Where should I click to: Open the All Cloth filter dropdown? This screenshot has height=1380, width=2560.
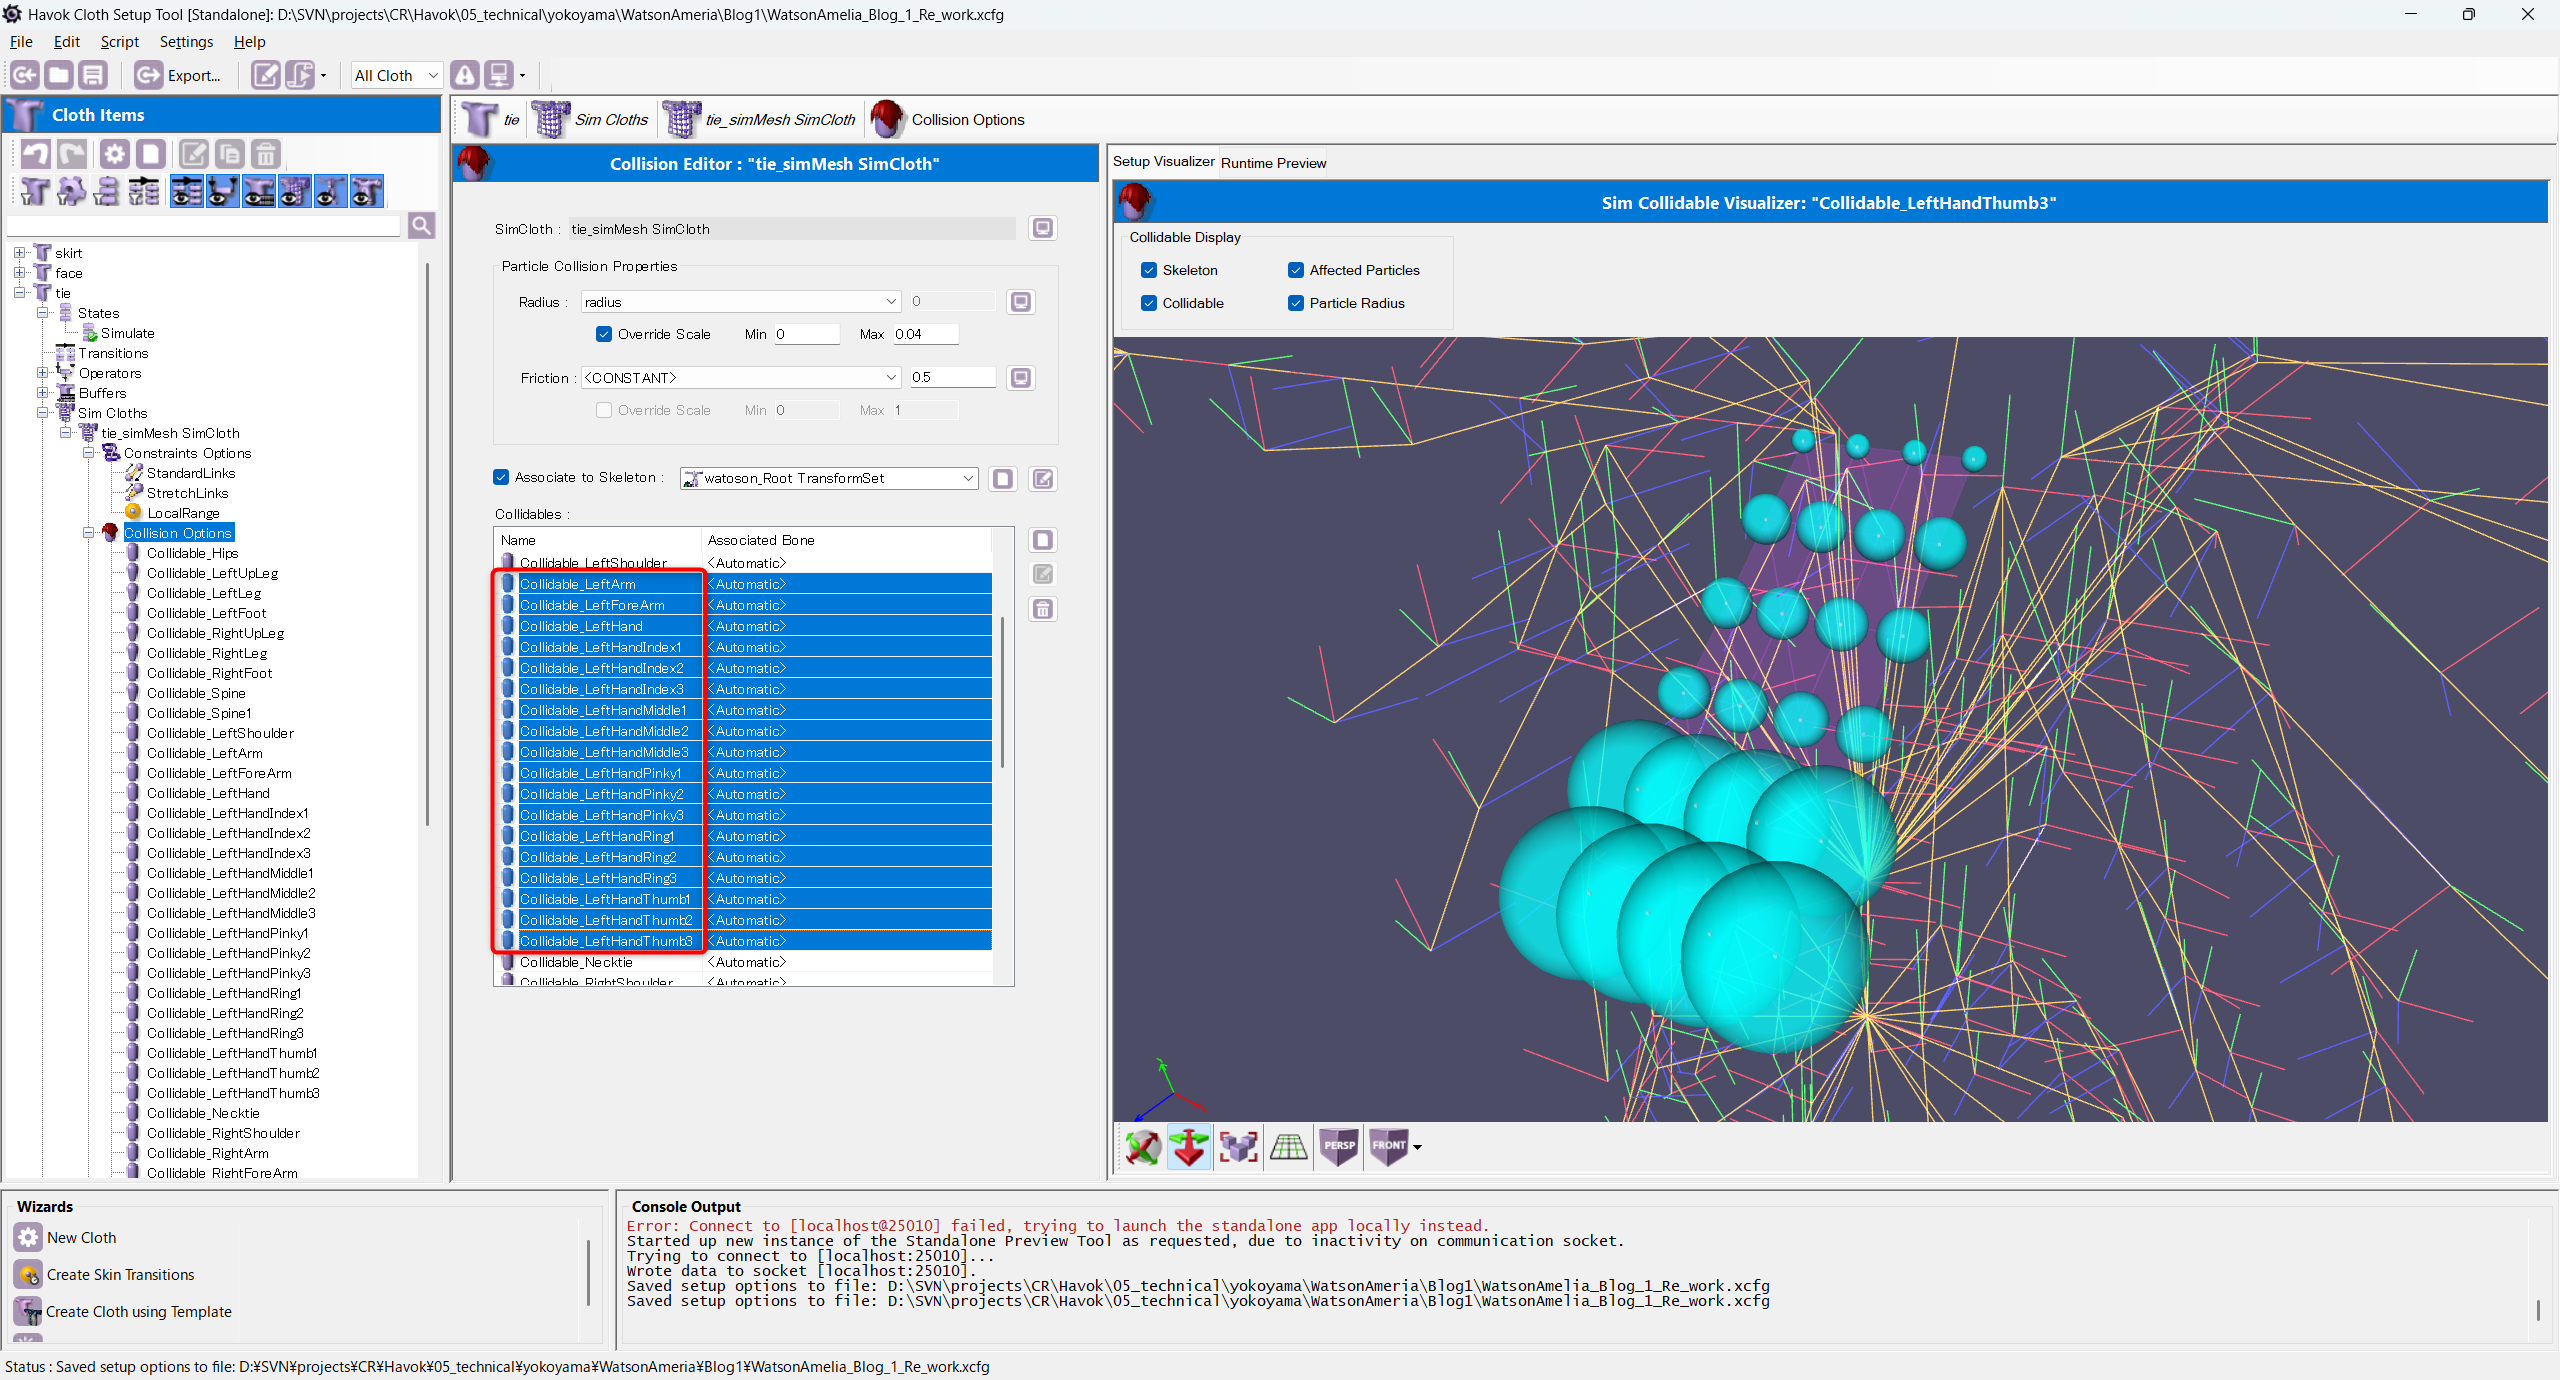(x=396, y=75)
